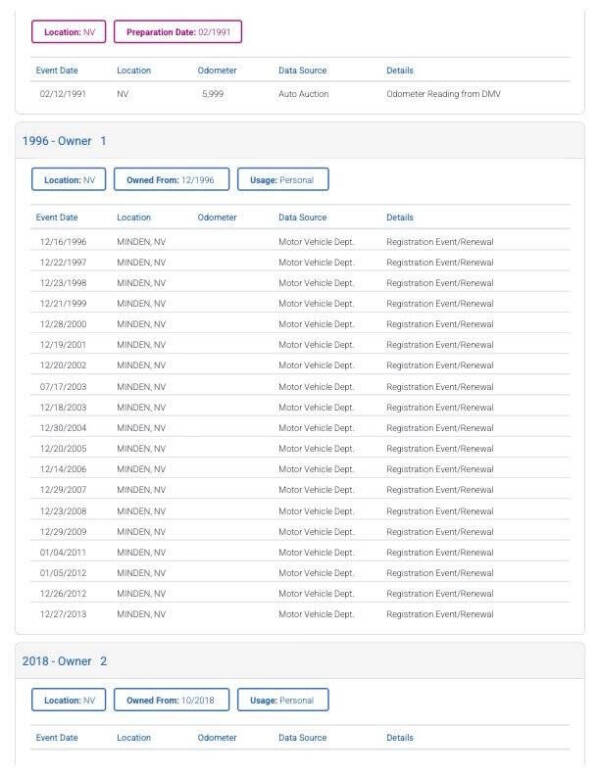Expand the 1996 - Owner 1 header
600x776 pixels.
pyautogui.click(x=300, y=141)
